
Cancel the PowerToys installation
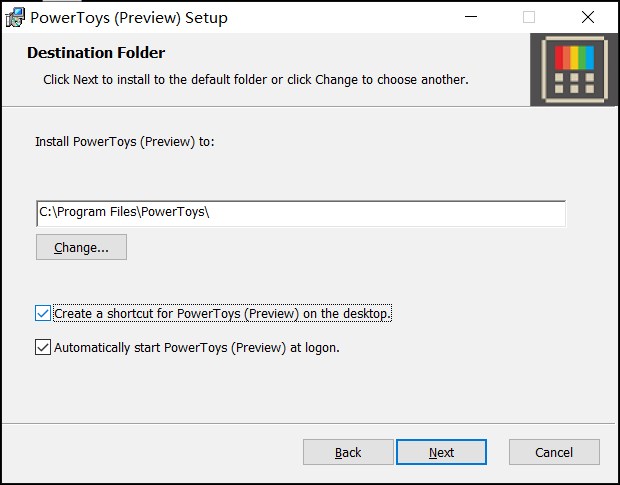pos(554,452)
